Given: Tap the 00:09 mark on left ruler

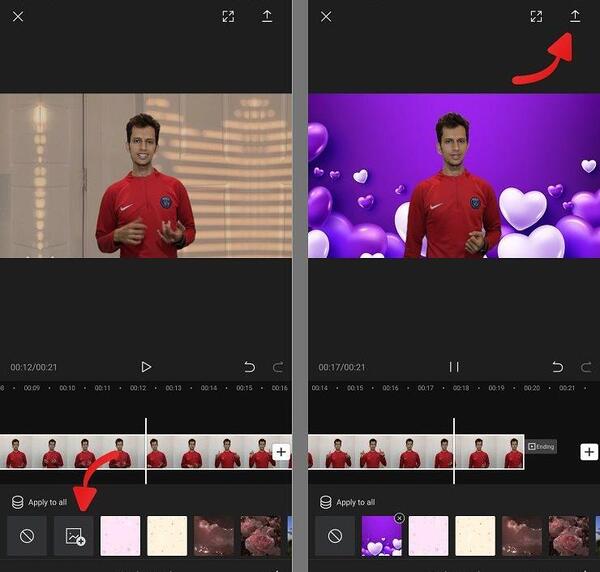Looking at the screenshot, I should 32,388.
